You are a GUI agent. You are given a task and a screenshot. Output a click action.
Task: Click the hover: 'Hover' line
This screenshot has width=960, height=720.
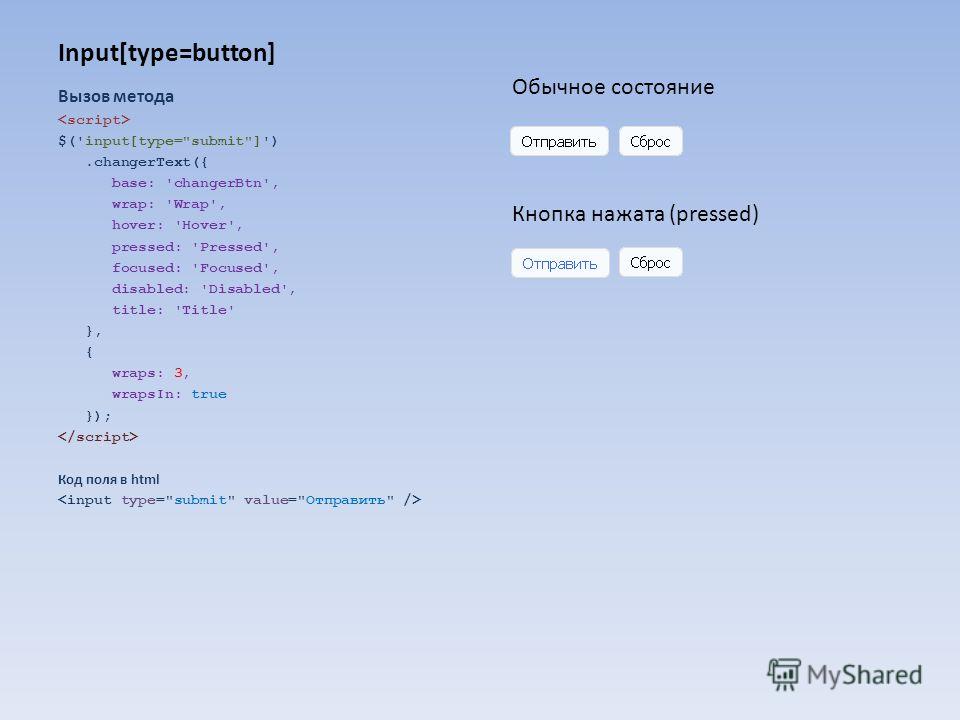click(177, 225)
